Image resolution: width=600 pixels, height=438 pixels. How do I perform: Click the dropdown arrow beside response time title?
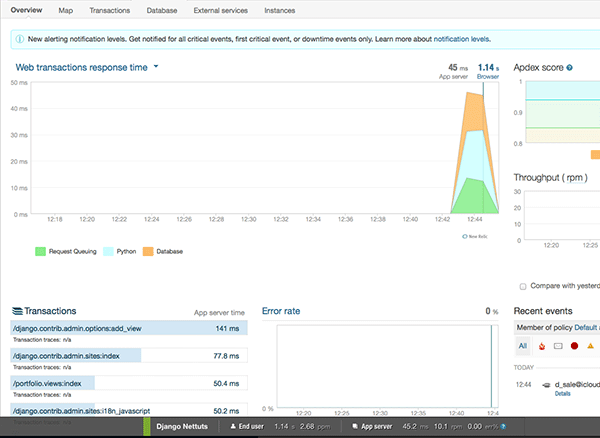[x=156, y=67]
